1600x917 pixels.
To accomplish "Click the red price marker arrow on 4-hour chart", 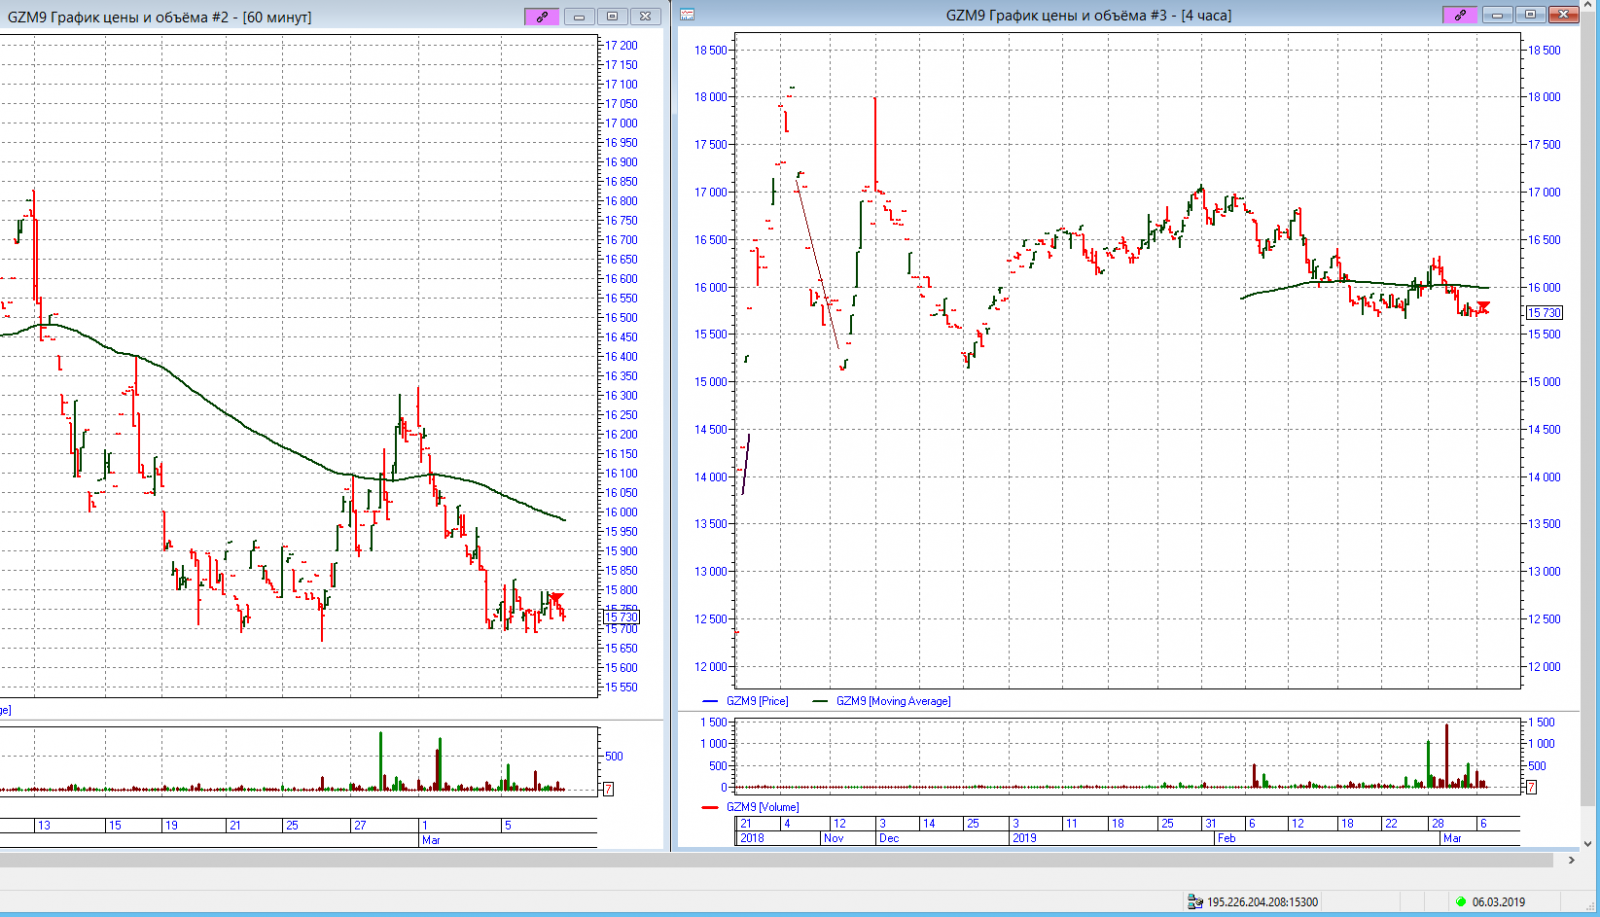I will coord(1484,307).
